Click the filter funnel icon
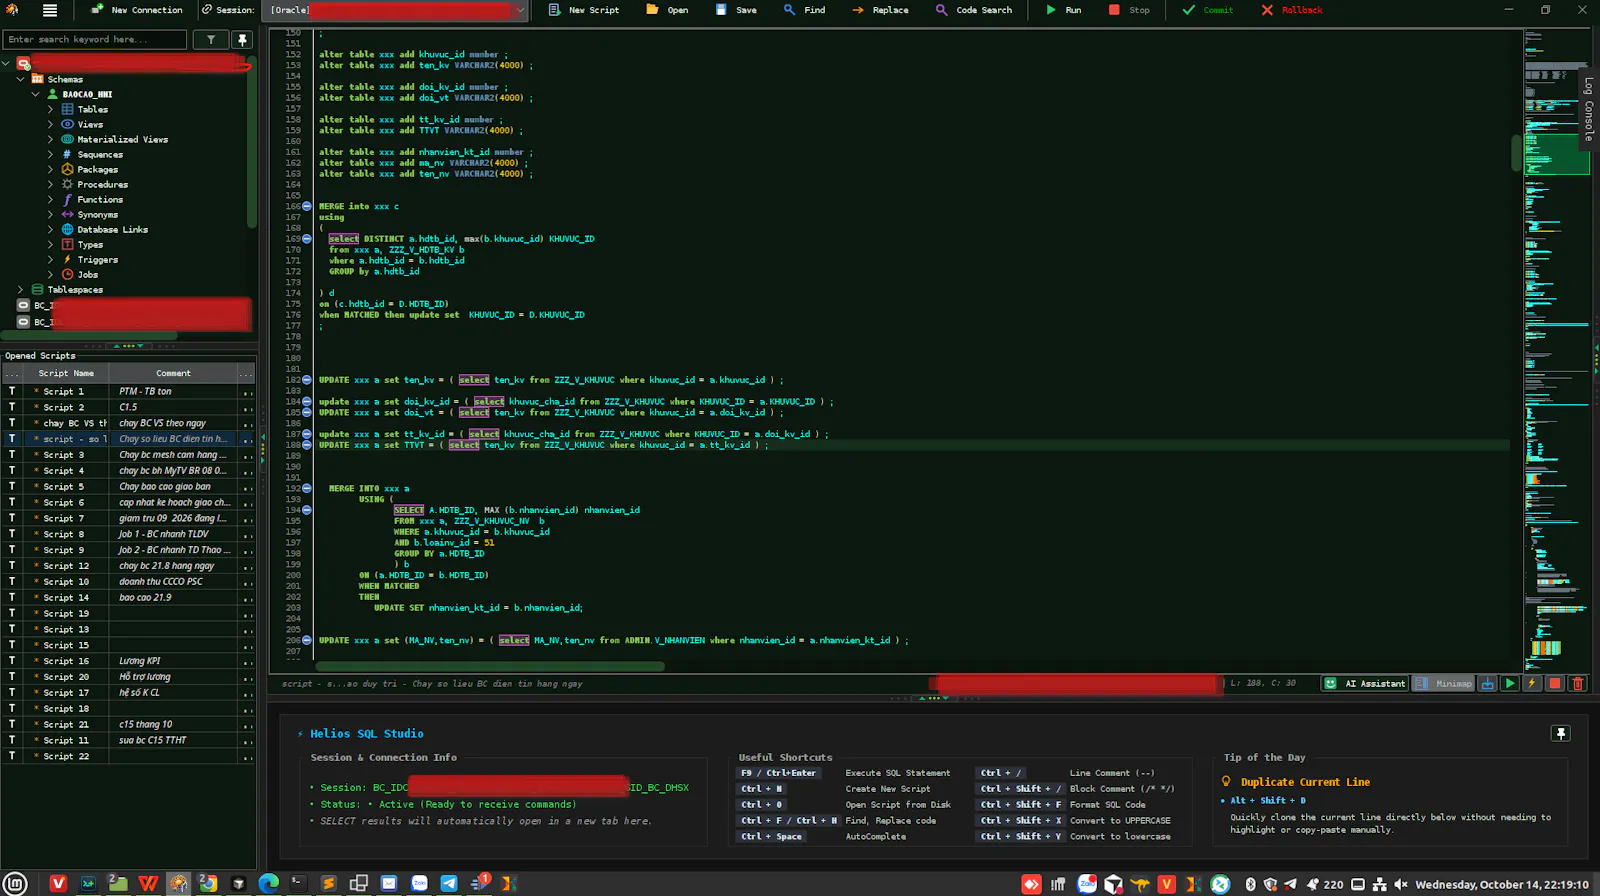 point(211,39)
